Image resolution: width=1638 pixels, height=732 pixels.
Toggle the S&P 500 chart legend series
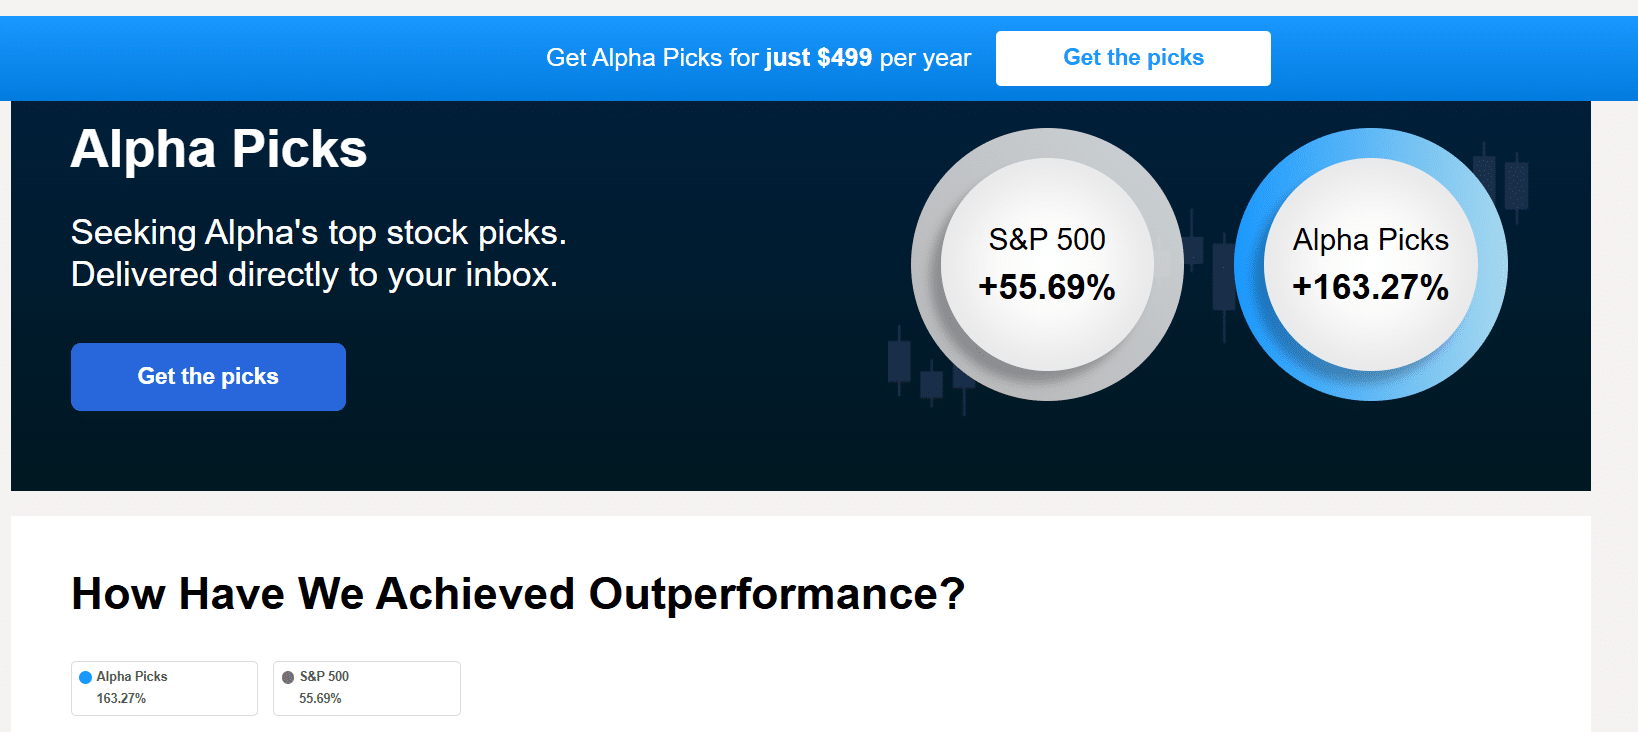[x=366, y=688]
